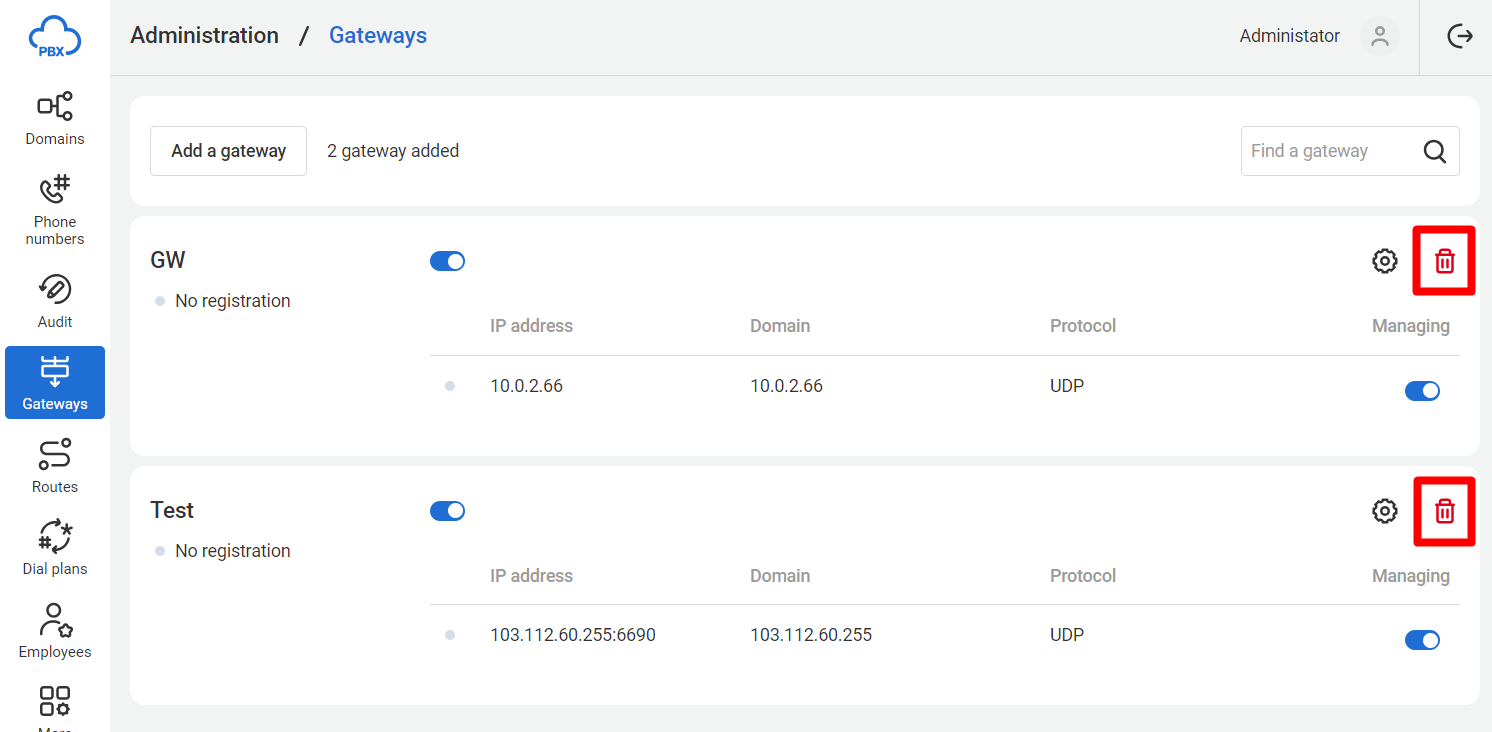Screen dimensions: 1492x732
Task: Disable the GW gateway toggle
Action: coord(447,261)
